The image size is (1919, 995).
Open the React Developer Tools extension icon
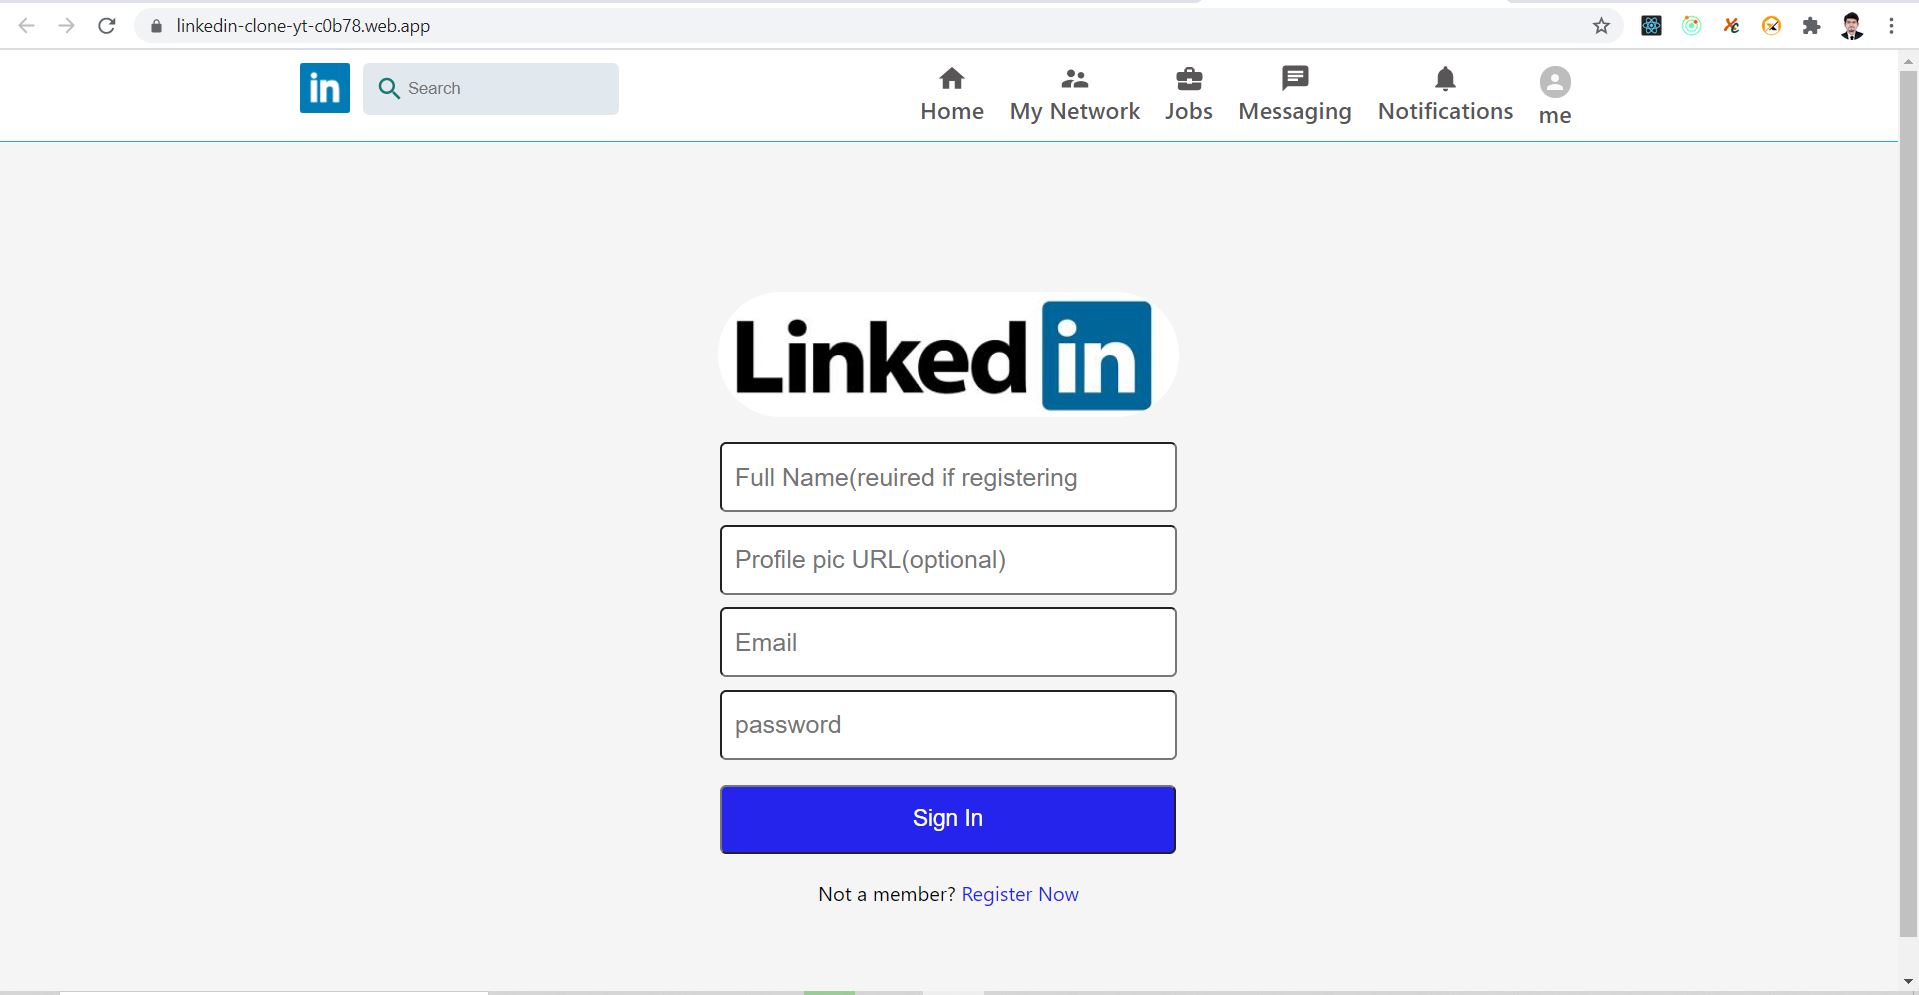(x=1651, y=26)
